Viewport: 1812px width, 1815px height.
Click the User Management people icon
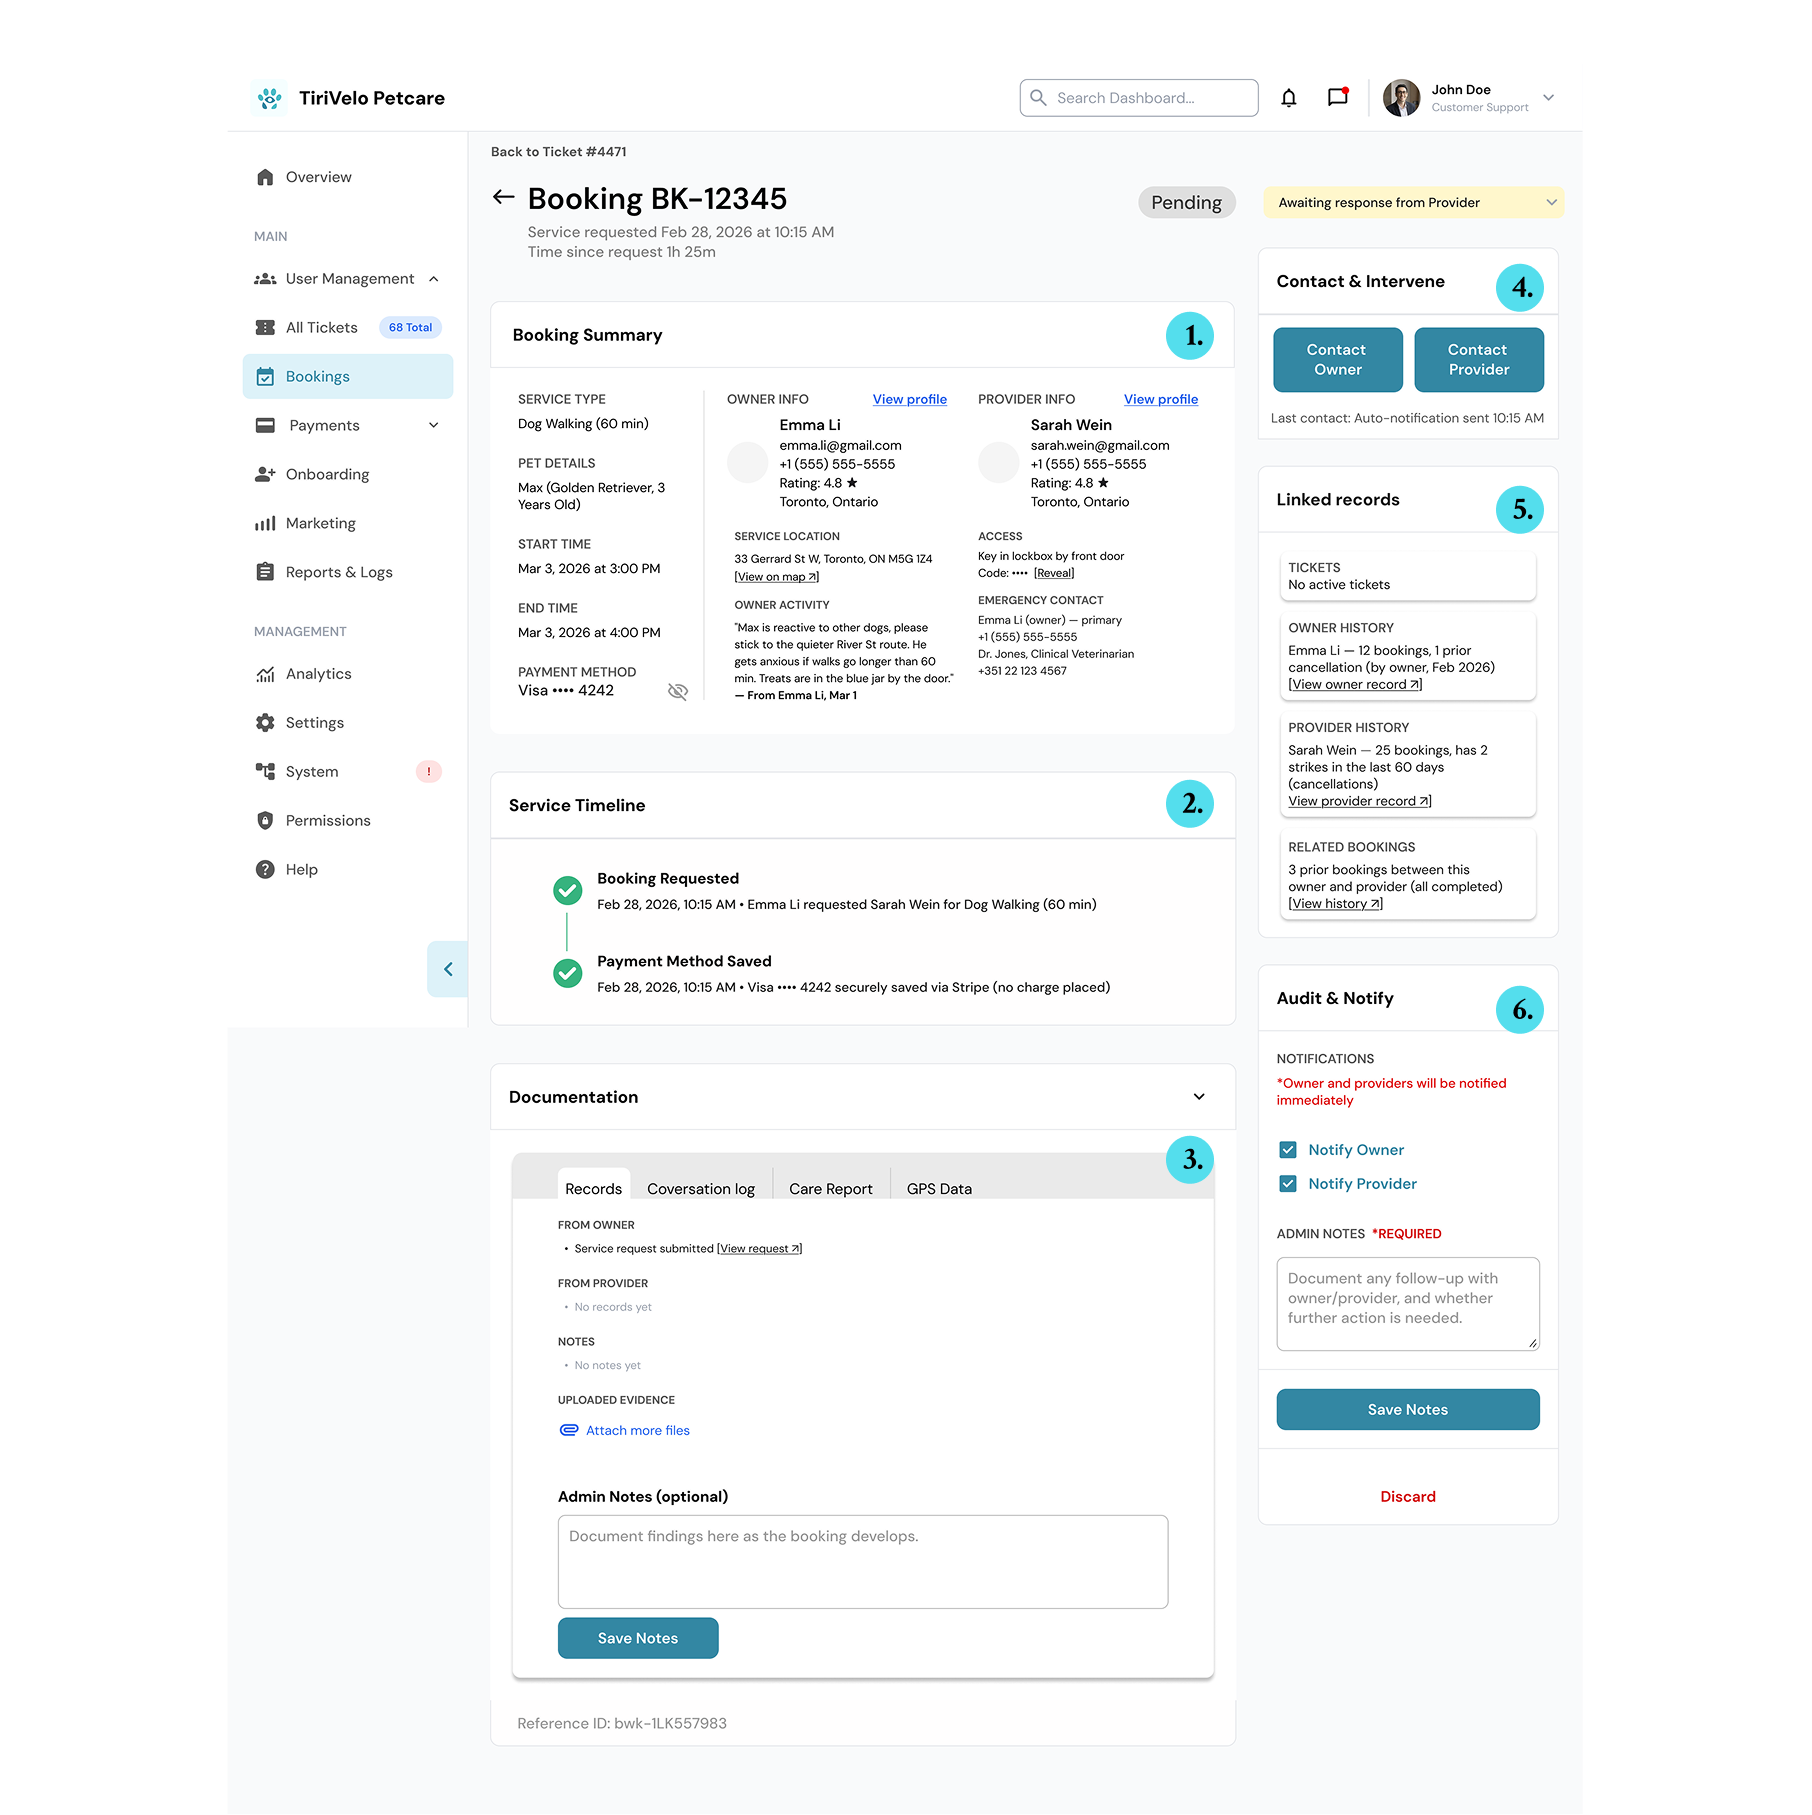[265, 279]
